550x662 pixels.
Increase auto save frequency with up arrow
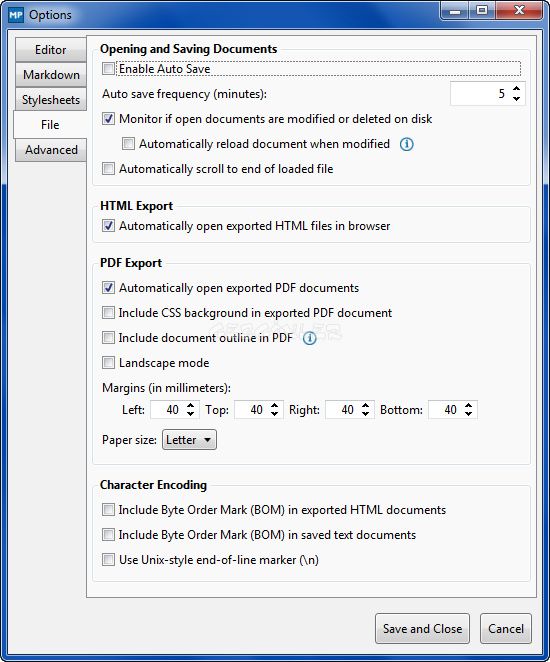point(517,89)
